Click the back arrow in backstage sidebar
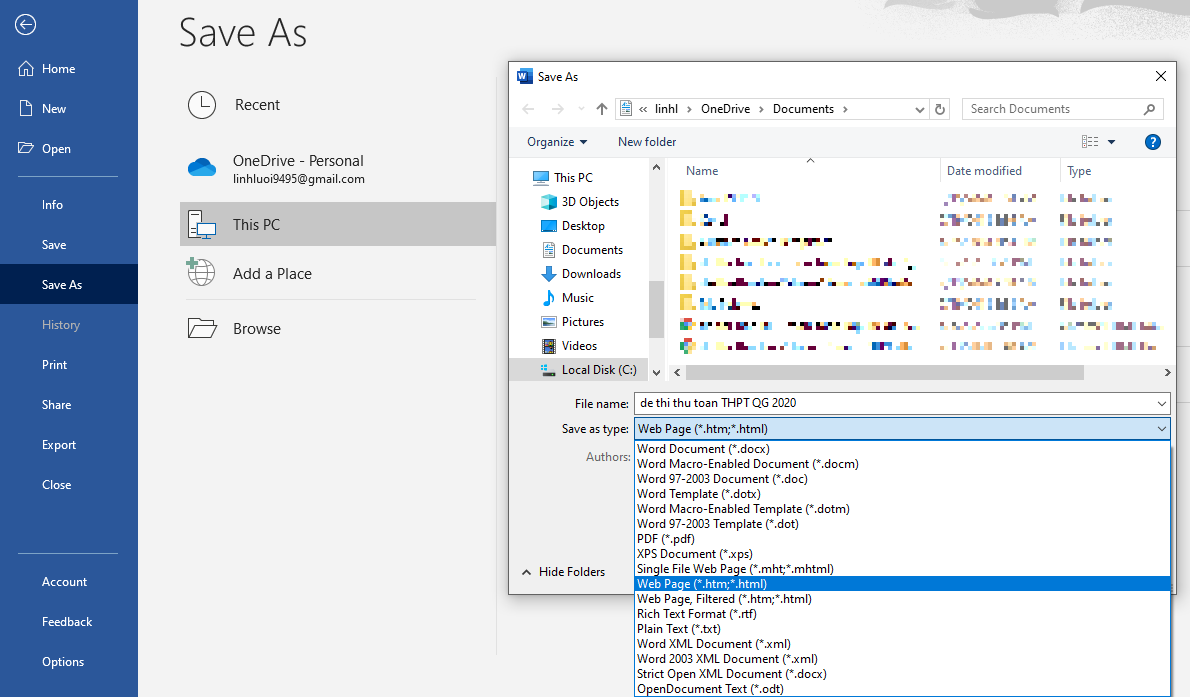 click(x=25, y=25)
